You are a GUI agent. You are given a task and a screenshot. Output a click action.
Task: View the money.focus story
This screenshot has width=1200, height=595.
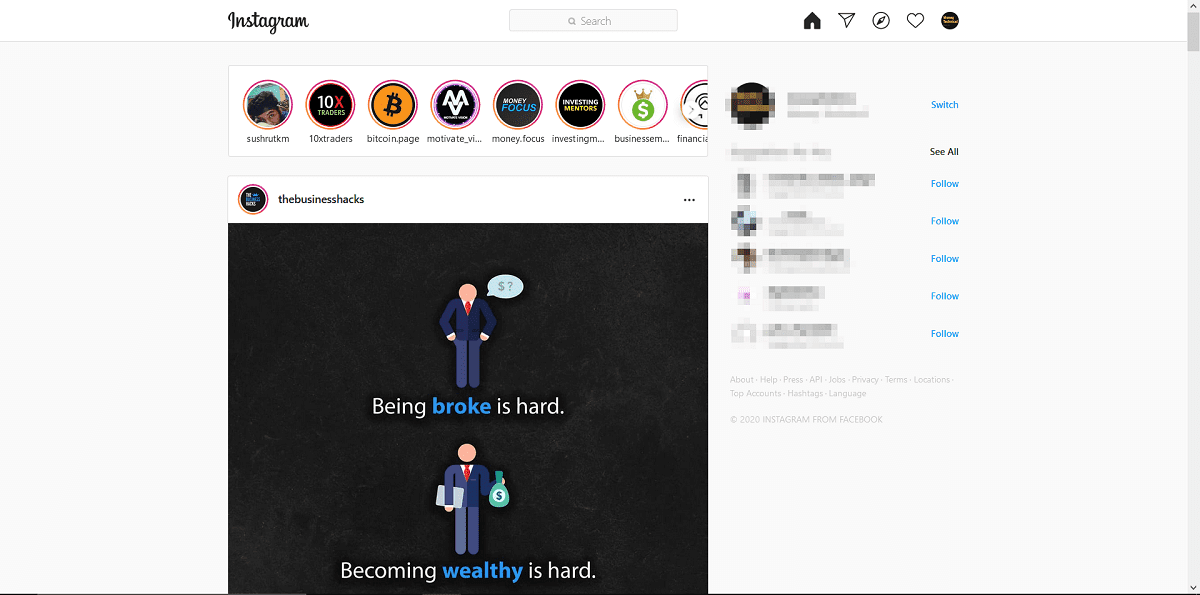coord(518,105)
